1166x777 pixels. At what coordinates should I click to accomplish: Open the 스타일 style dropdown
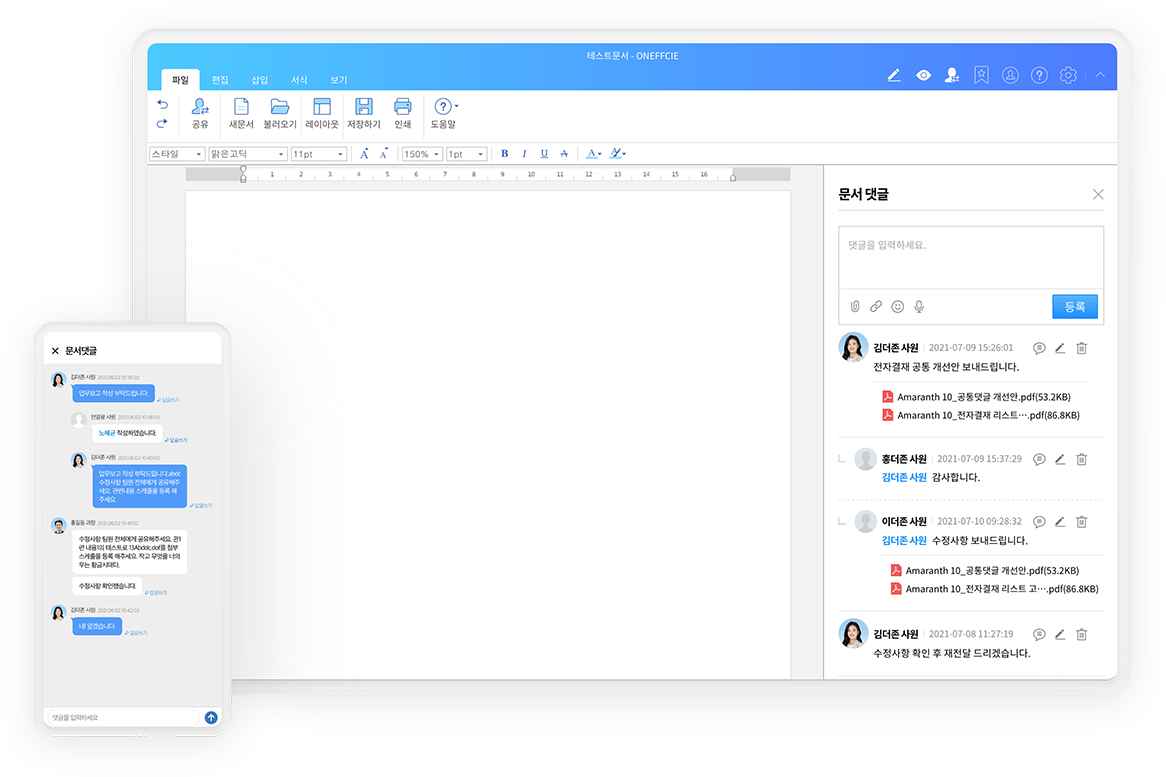coord(176,154)
